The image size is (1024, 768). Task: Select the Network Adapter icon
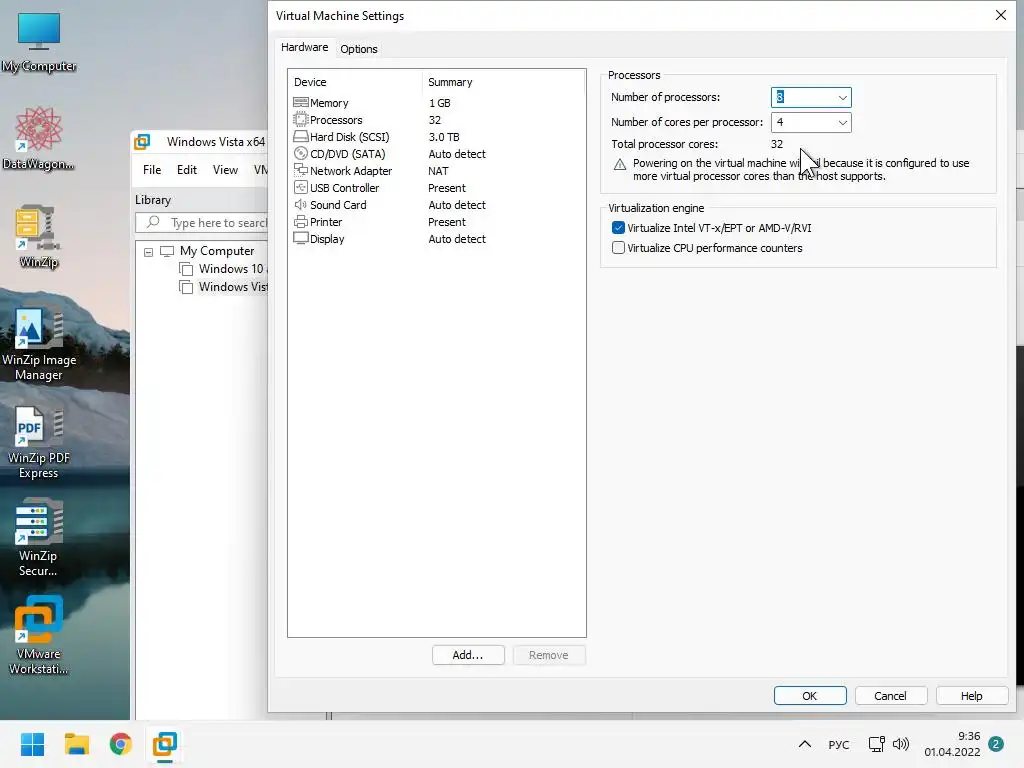tap(300, 170)
